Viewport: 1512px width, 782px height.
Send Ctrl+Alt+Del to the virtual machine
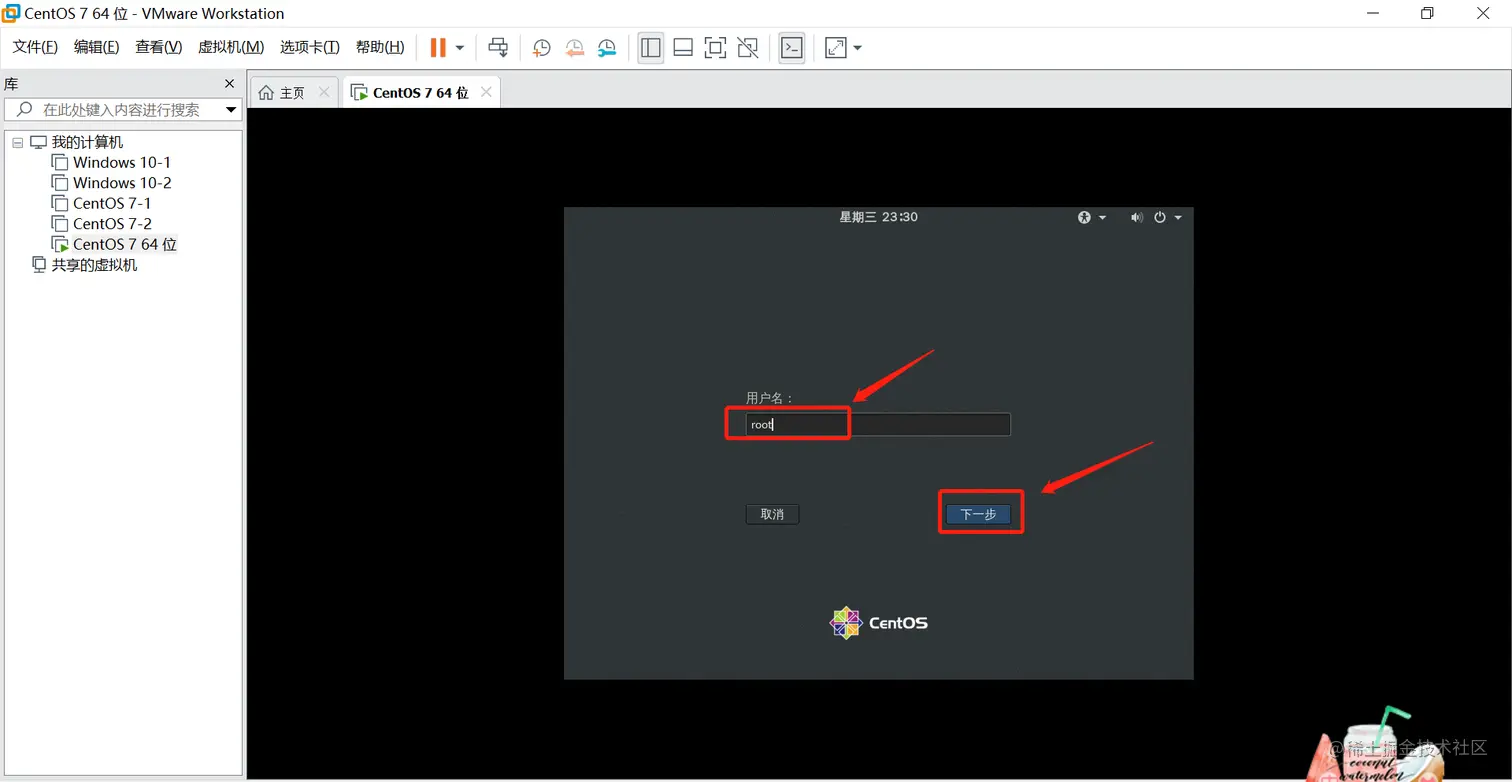click(498, 47)
